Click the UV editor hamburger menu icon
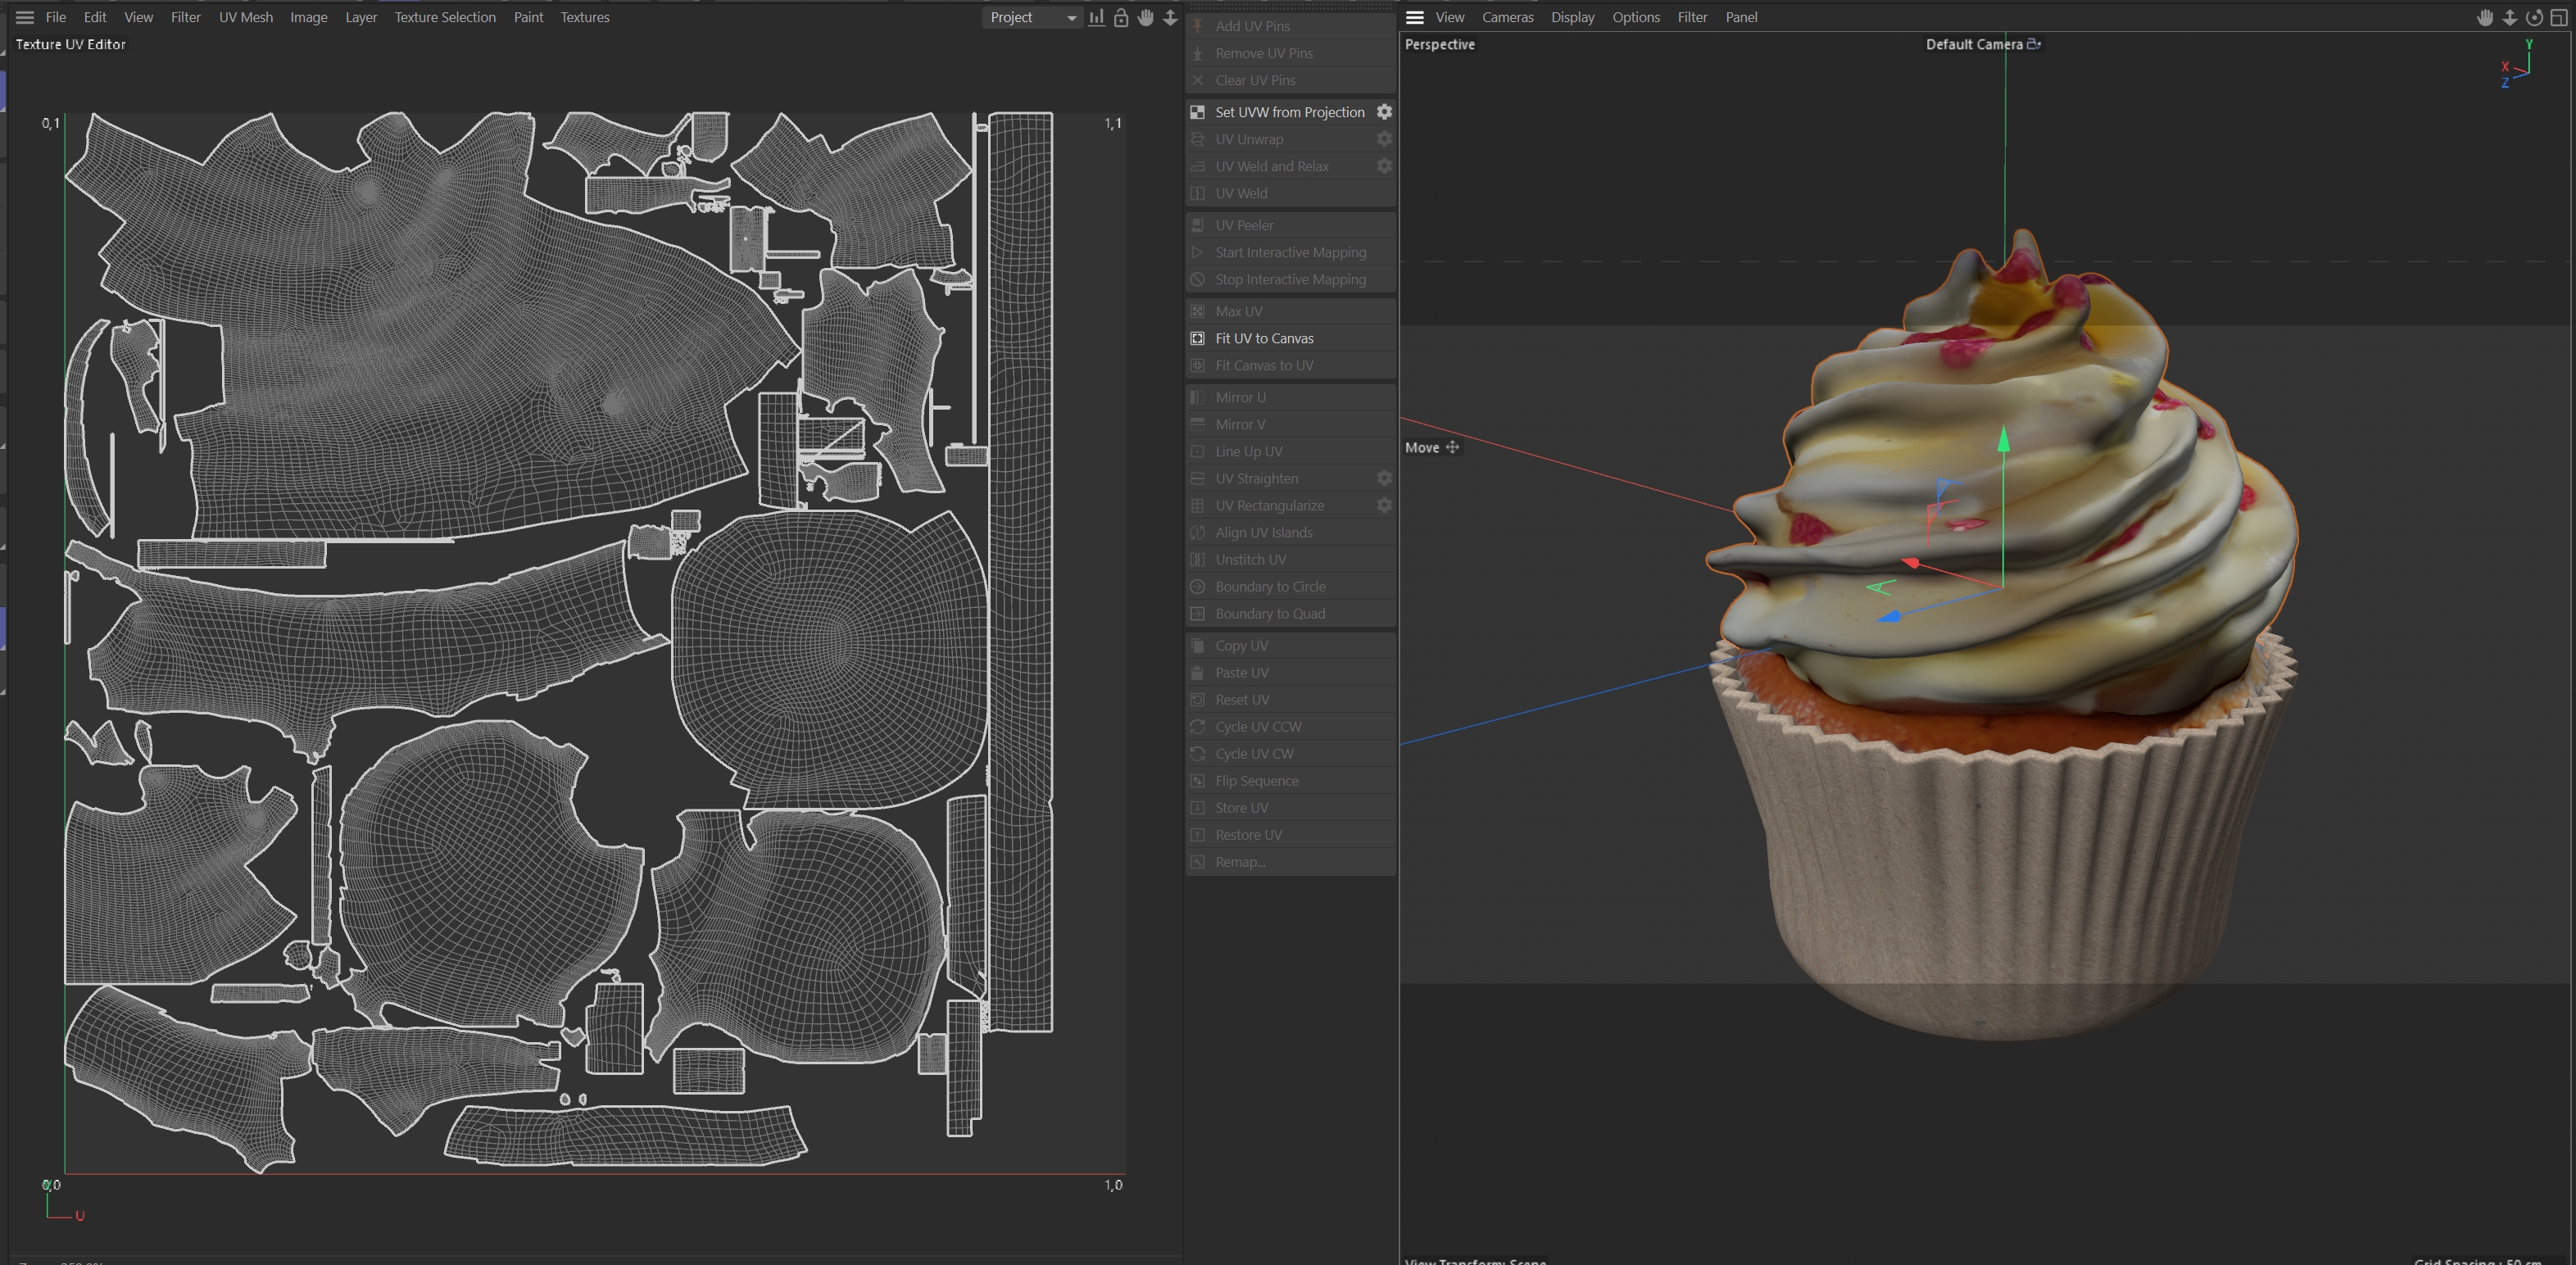 pyautogui.click(x=25, y=17)
